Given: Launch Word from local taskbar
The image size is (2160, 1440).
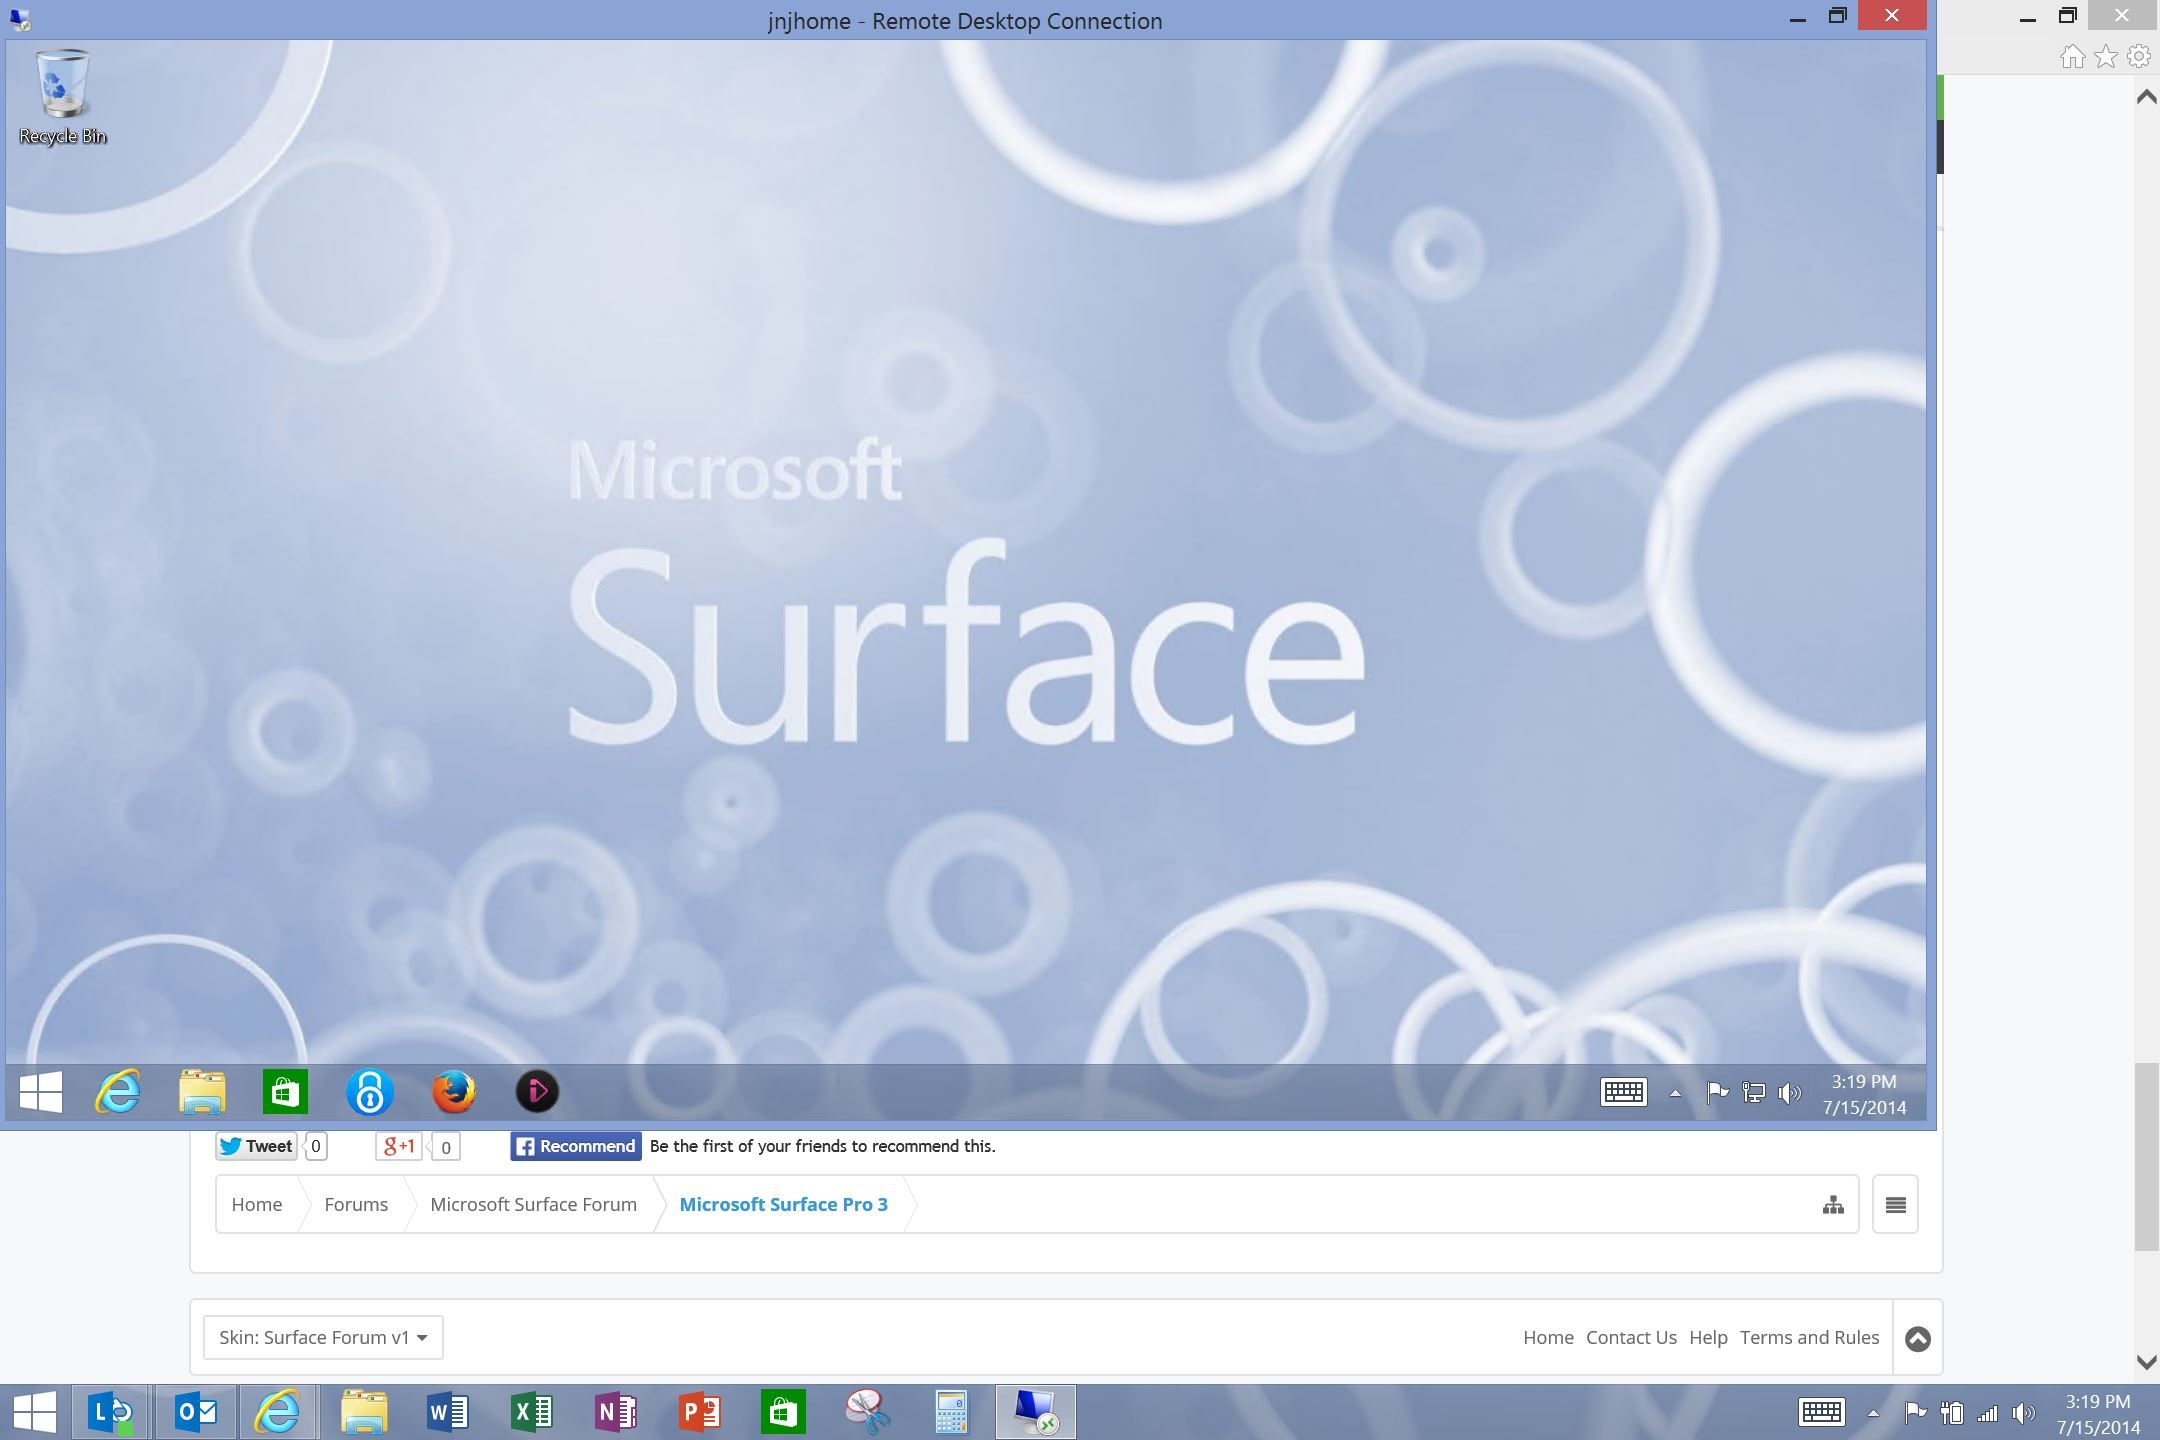Looking at the screenshot, I should point(448,1412).
